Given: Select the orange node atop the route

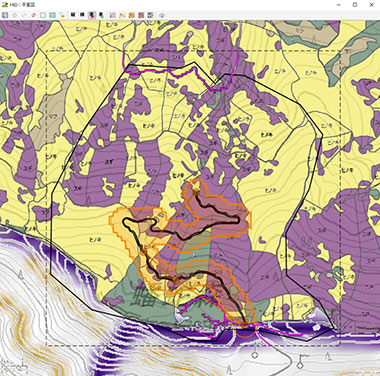Looking at the screenshot, I should point(196,191).
